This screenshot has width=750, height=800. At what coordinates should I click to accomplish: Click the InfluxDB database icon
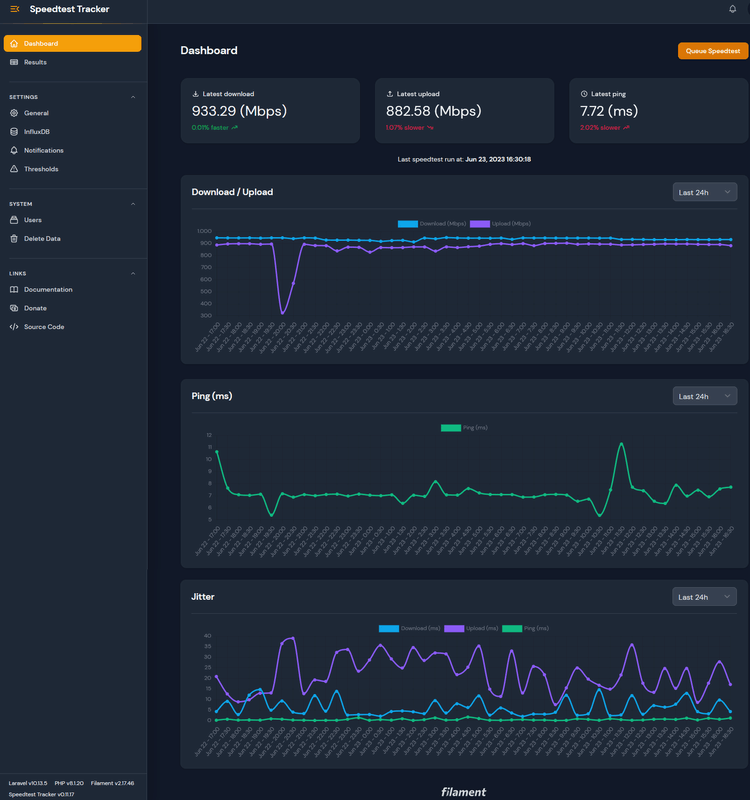click(x=14, y=132)
